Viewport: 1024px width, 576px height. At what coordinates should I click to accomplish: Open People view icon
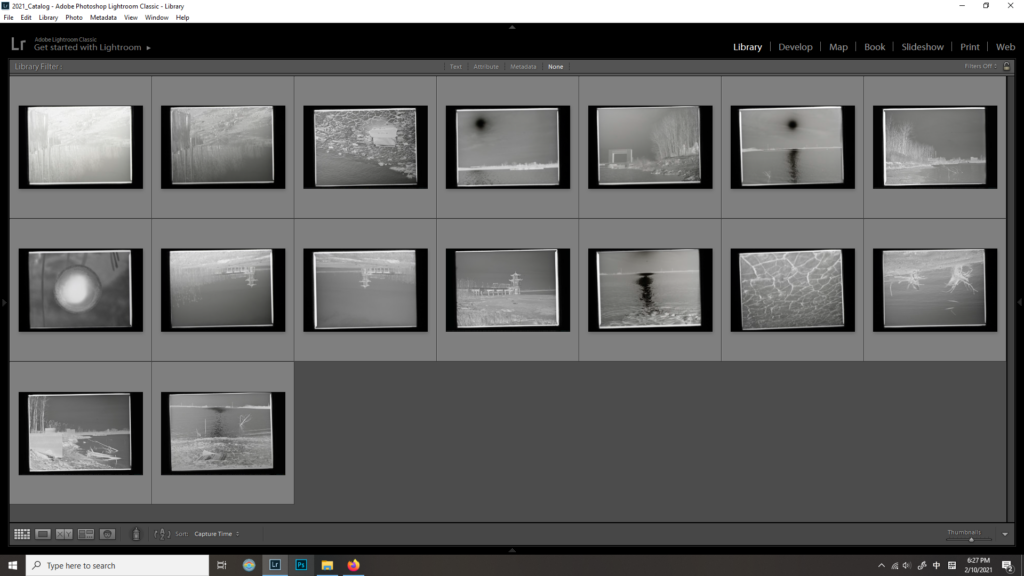tap(107, 534)
